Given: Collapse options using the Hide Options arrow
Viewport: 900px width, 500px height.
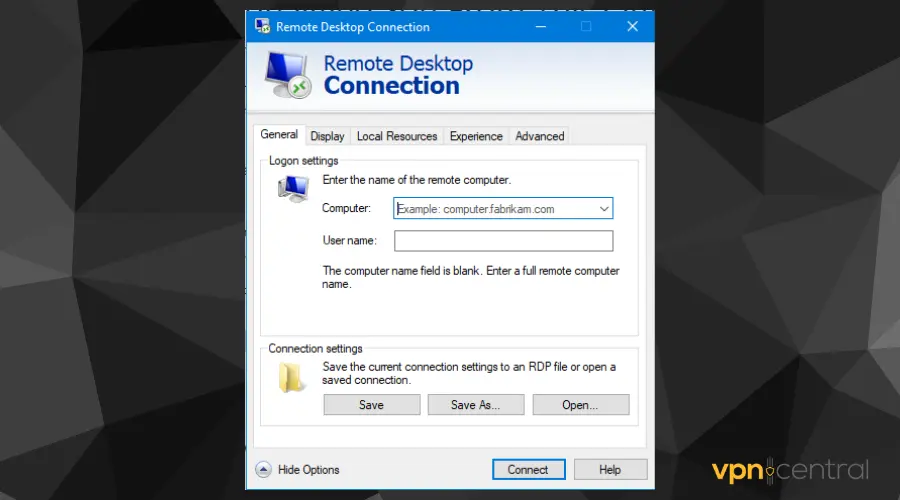Looking at the screenshot, I should 263,470.
